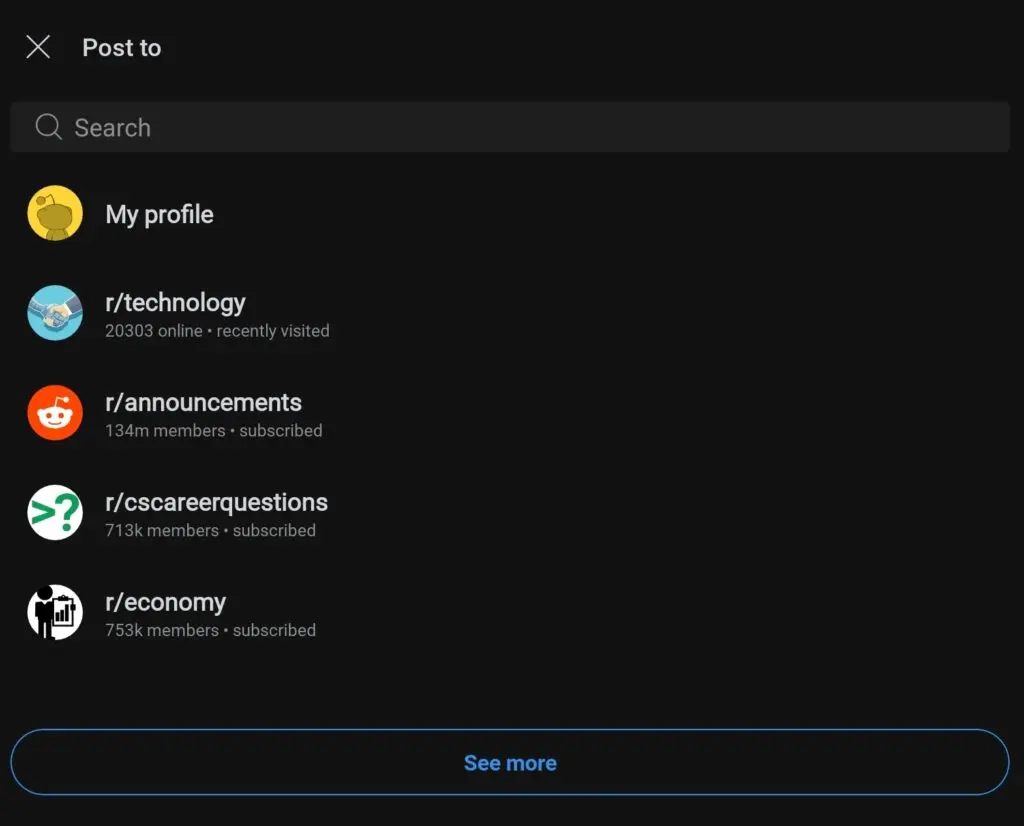Click the 134m members subscribed text

(213, 431)
